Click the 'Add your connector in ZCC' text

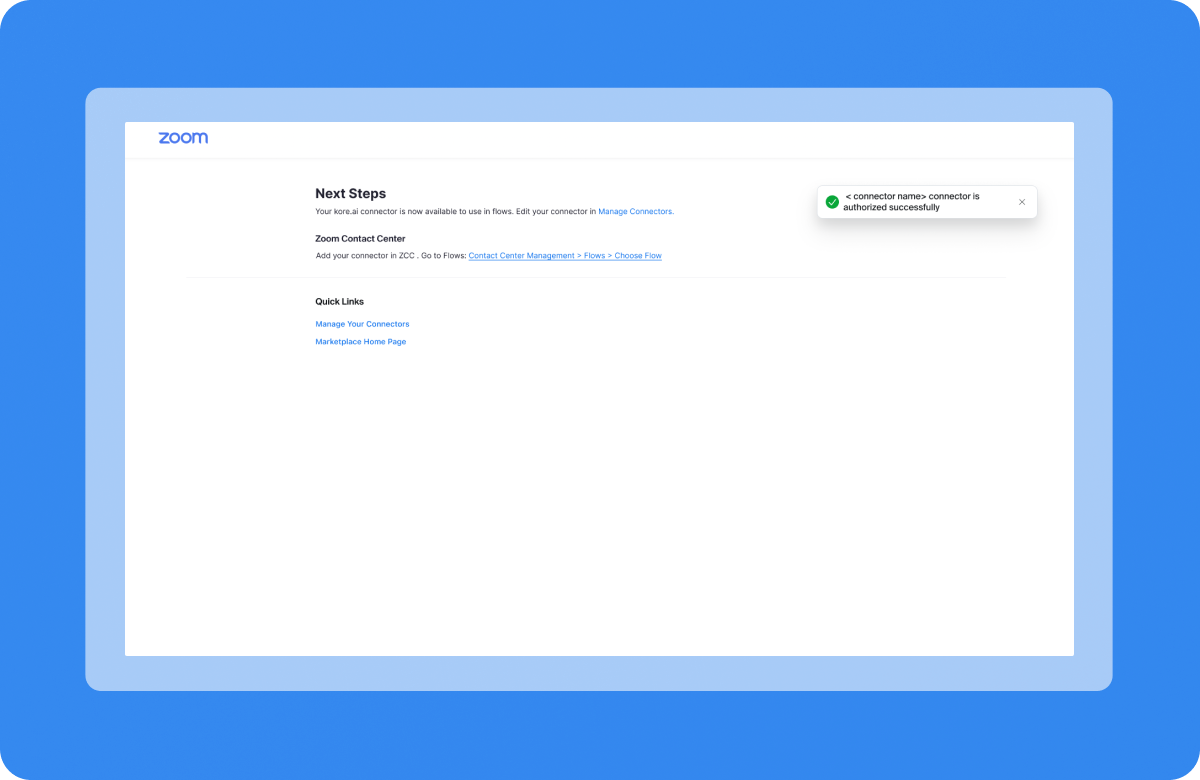(365, 256)
